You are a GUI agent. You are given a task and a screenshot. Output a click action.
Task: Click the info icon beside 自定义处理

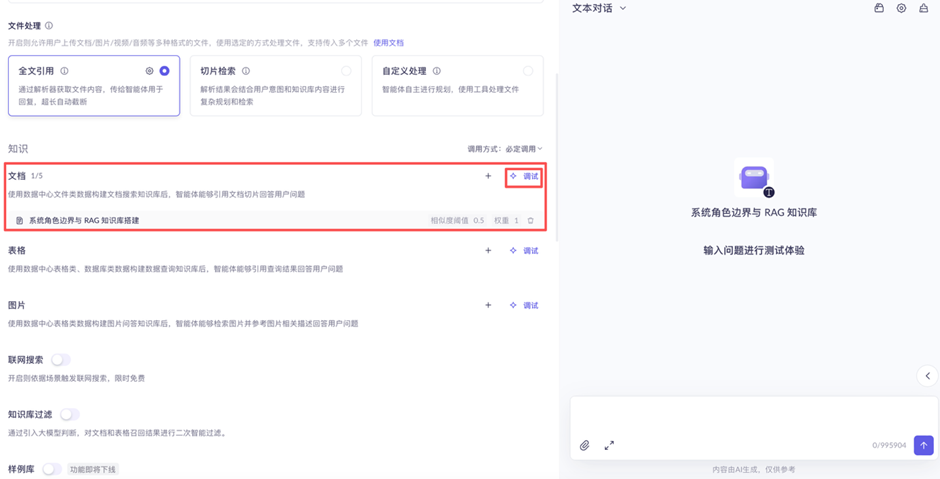[436, 71]
